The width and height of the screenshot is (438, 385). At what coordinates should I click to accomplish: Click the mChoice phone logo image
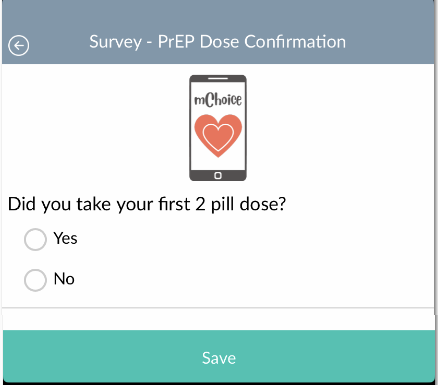(218, 128)
